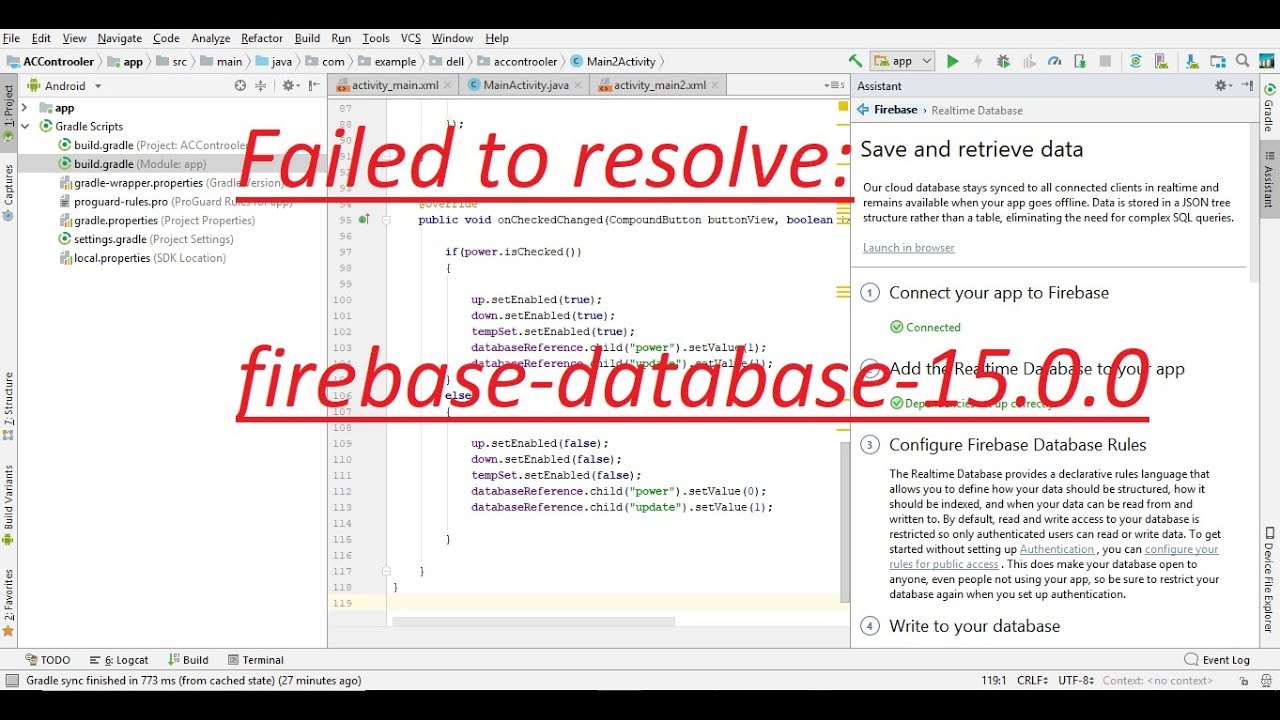Click Collapse All icon in Project panel
This screenshot has height=720, width=1280.
(x=261, y=86)
